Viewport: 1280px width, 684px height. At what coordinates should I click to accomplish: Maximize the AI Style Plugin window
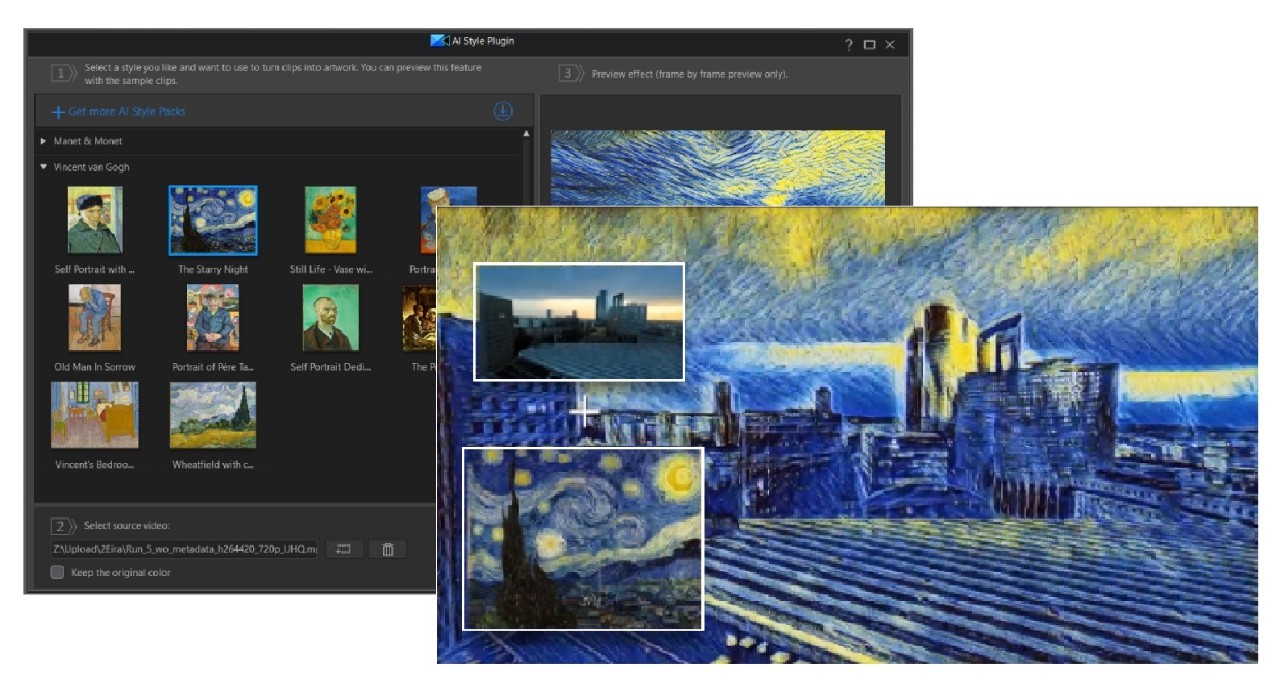click(x=869, y=45)
